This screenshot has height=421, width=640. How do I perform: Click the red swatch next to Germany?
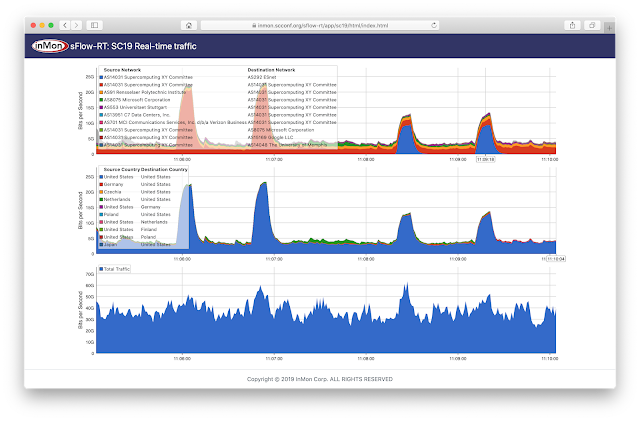pos(101,185)
